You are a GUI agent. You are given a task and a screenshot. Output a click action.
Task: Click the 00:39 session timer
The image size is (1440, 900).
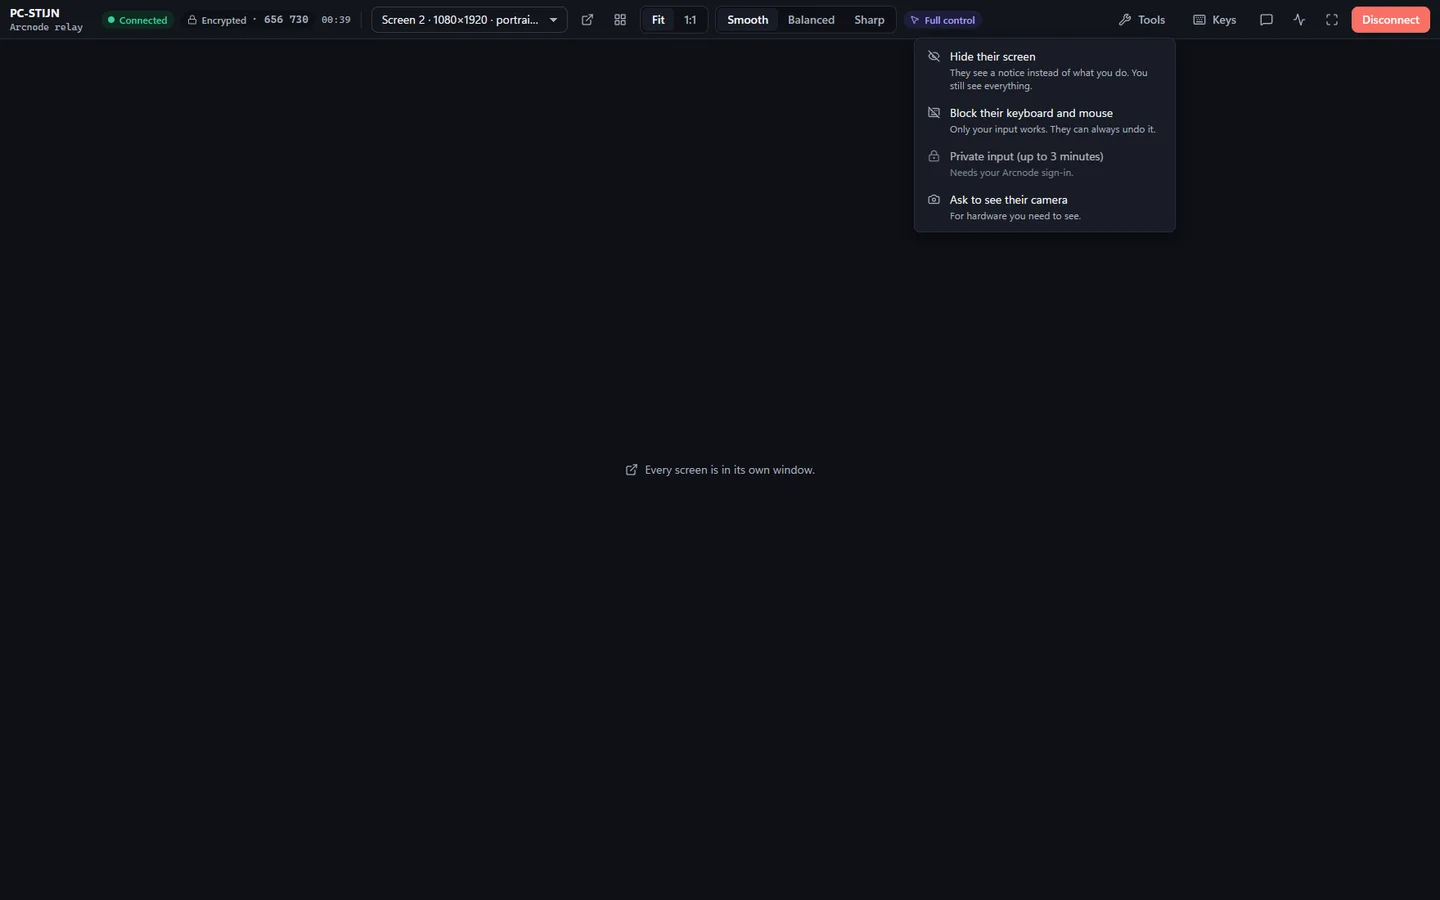pos(336,20)
